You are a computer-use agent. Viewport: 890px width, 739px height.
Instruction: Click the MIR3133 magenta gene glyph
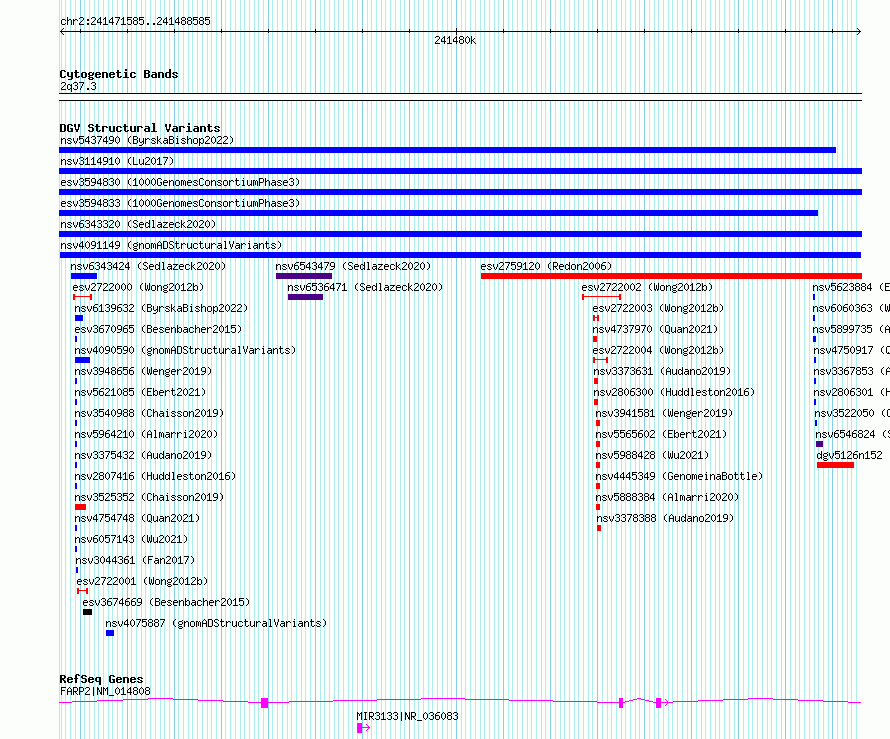pyautogui.click(x=363, y=728)
